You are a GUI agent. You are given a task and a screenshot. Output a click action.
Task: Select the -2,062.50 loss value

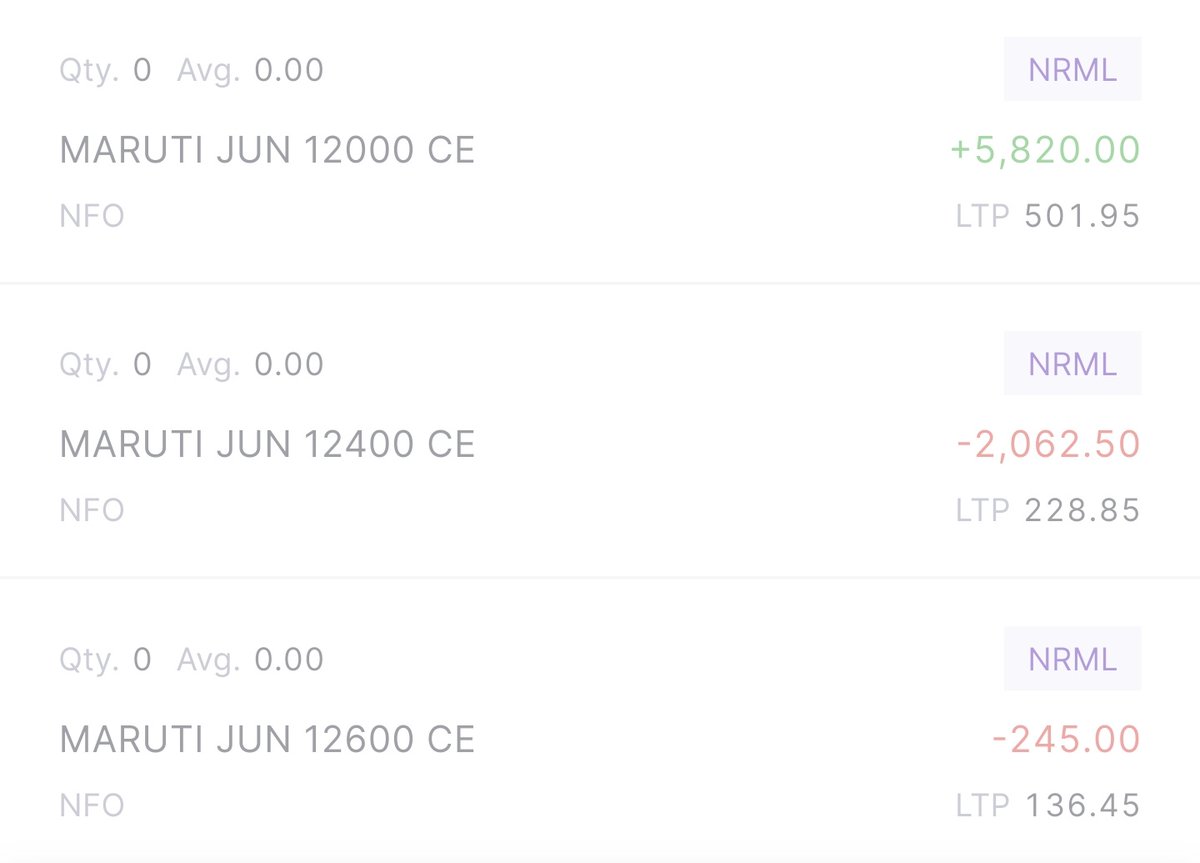1049,444
